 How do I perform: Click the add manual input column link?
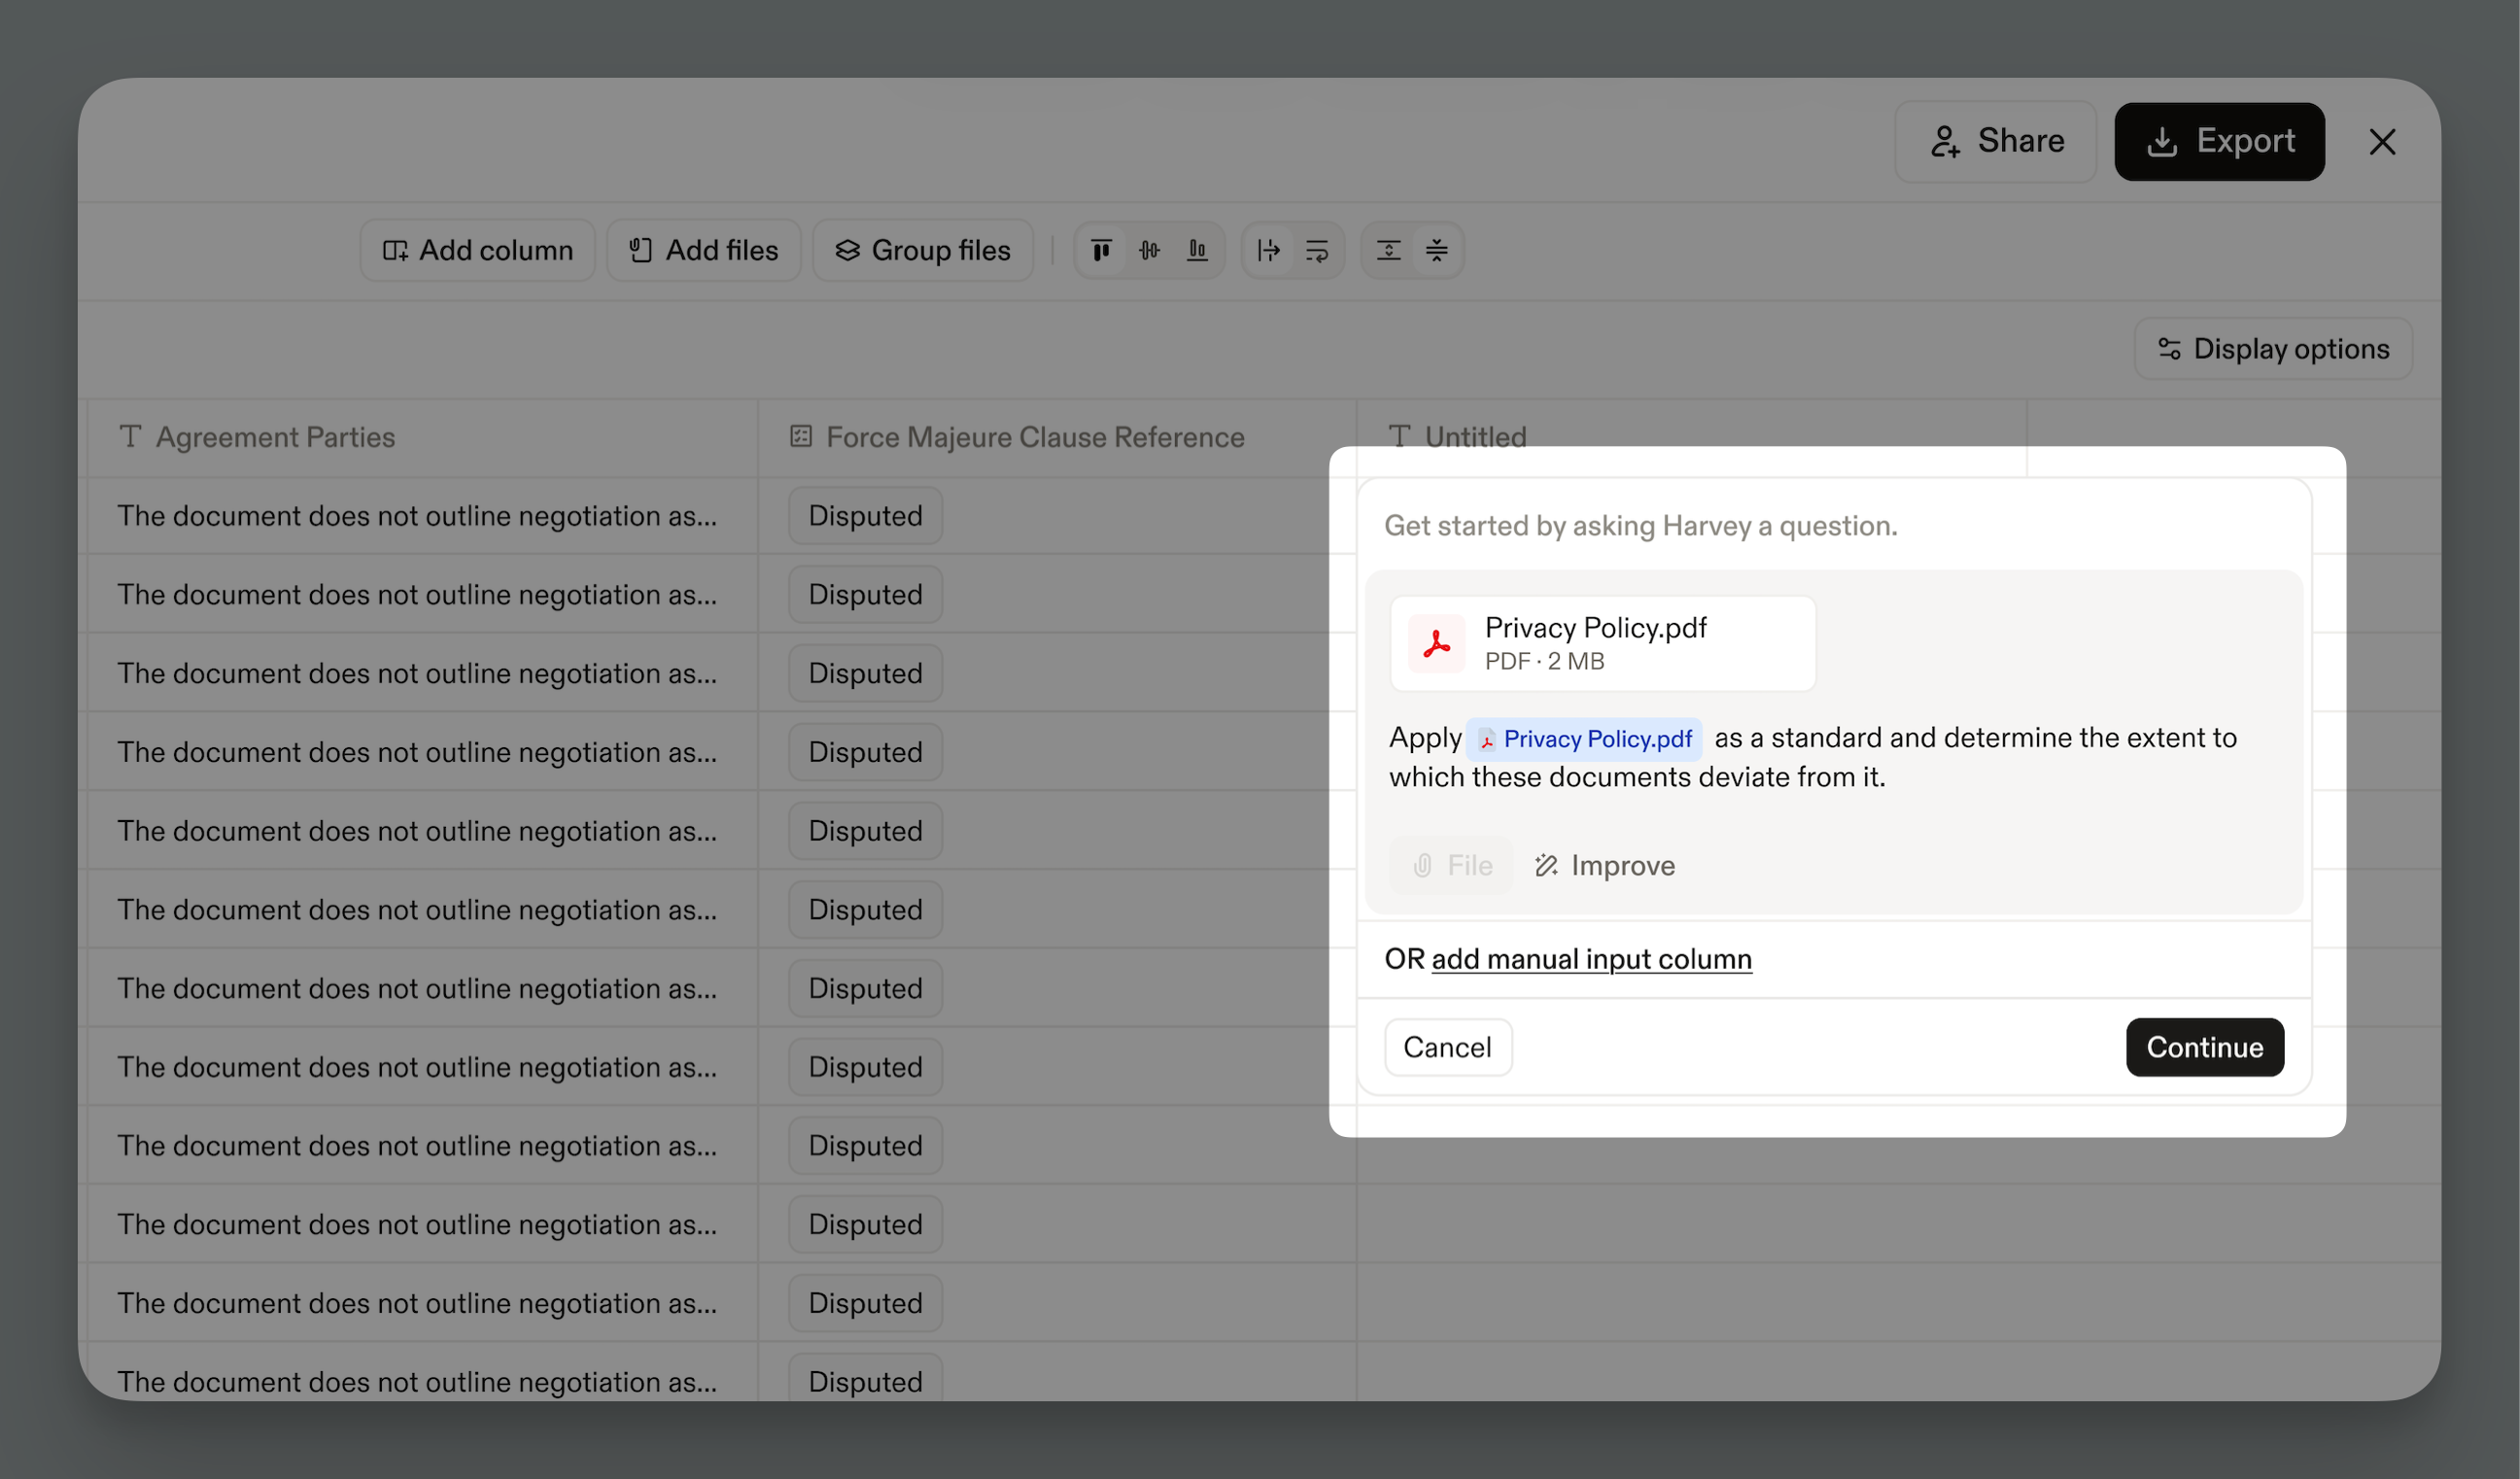[1591, 959]
